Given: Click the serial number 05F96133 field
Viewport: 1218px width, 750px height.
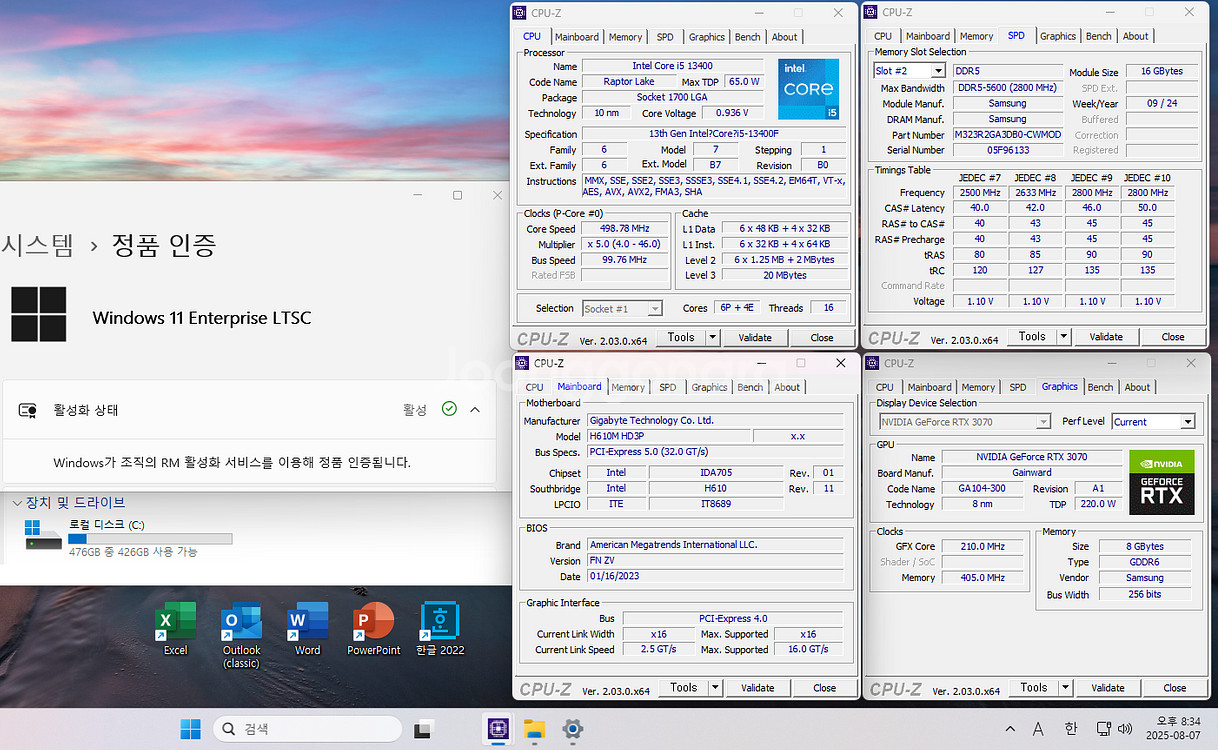Looking at the screenshot, I should (x=1007, y=150).
